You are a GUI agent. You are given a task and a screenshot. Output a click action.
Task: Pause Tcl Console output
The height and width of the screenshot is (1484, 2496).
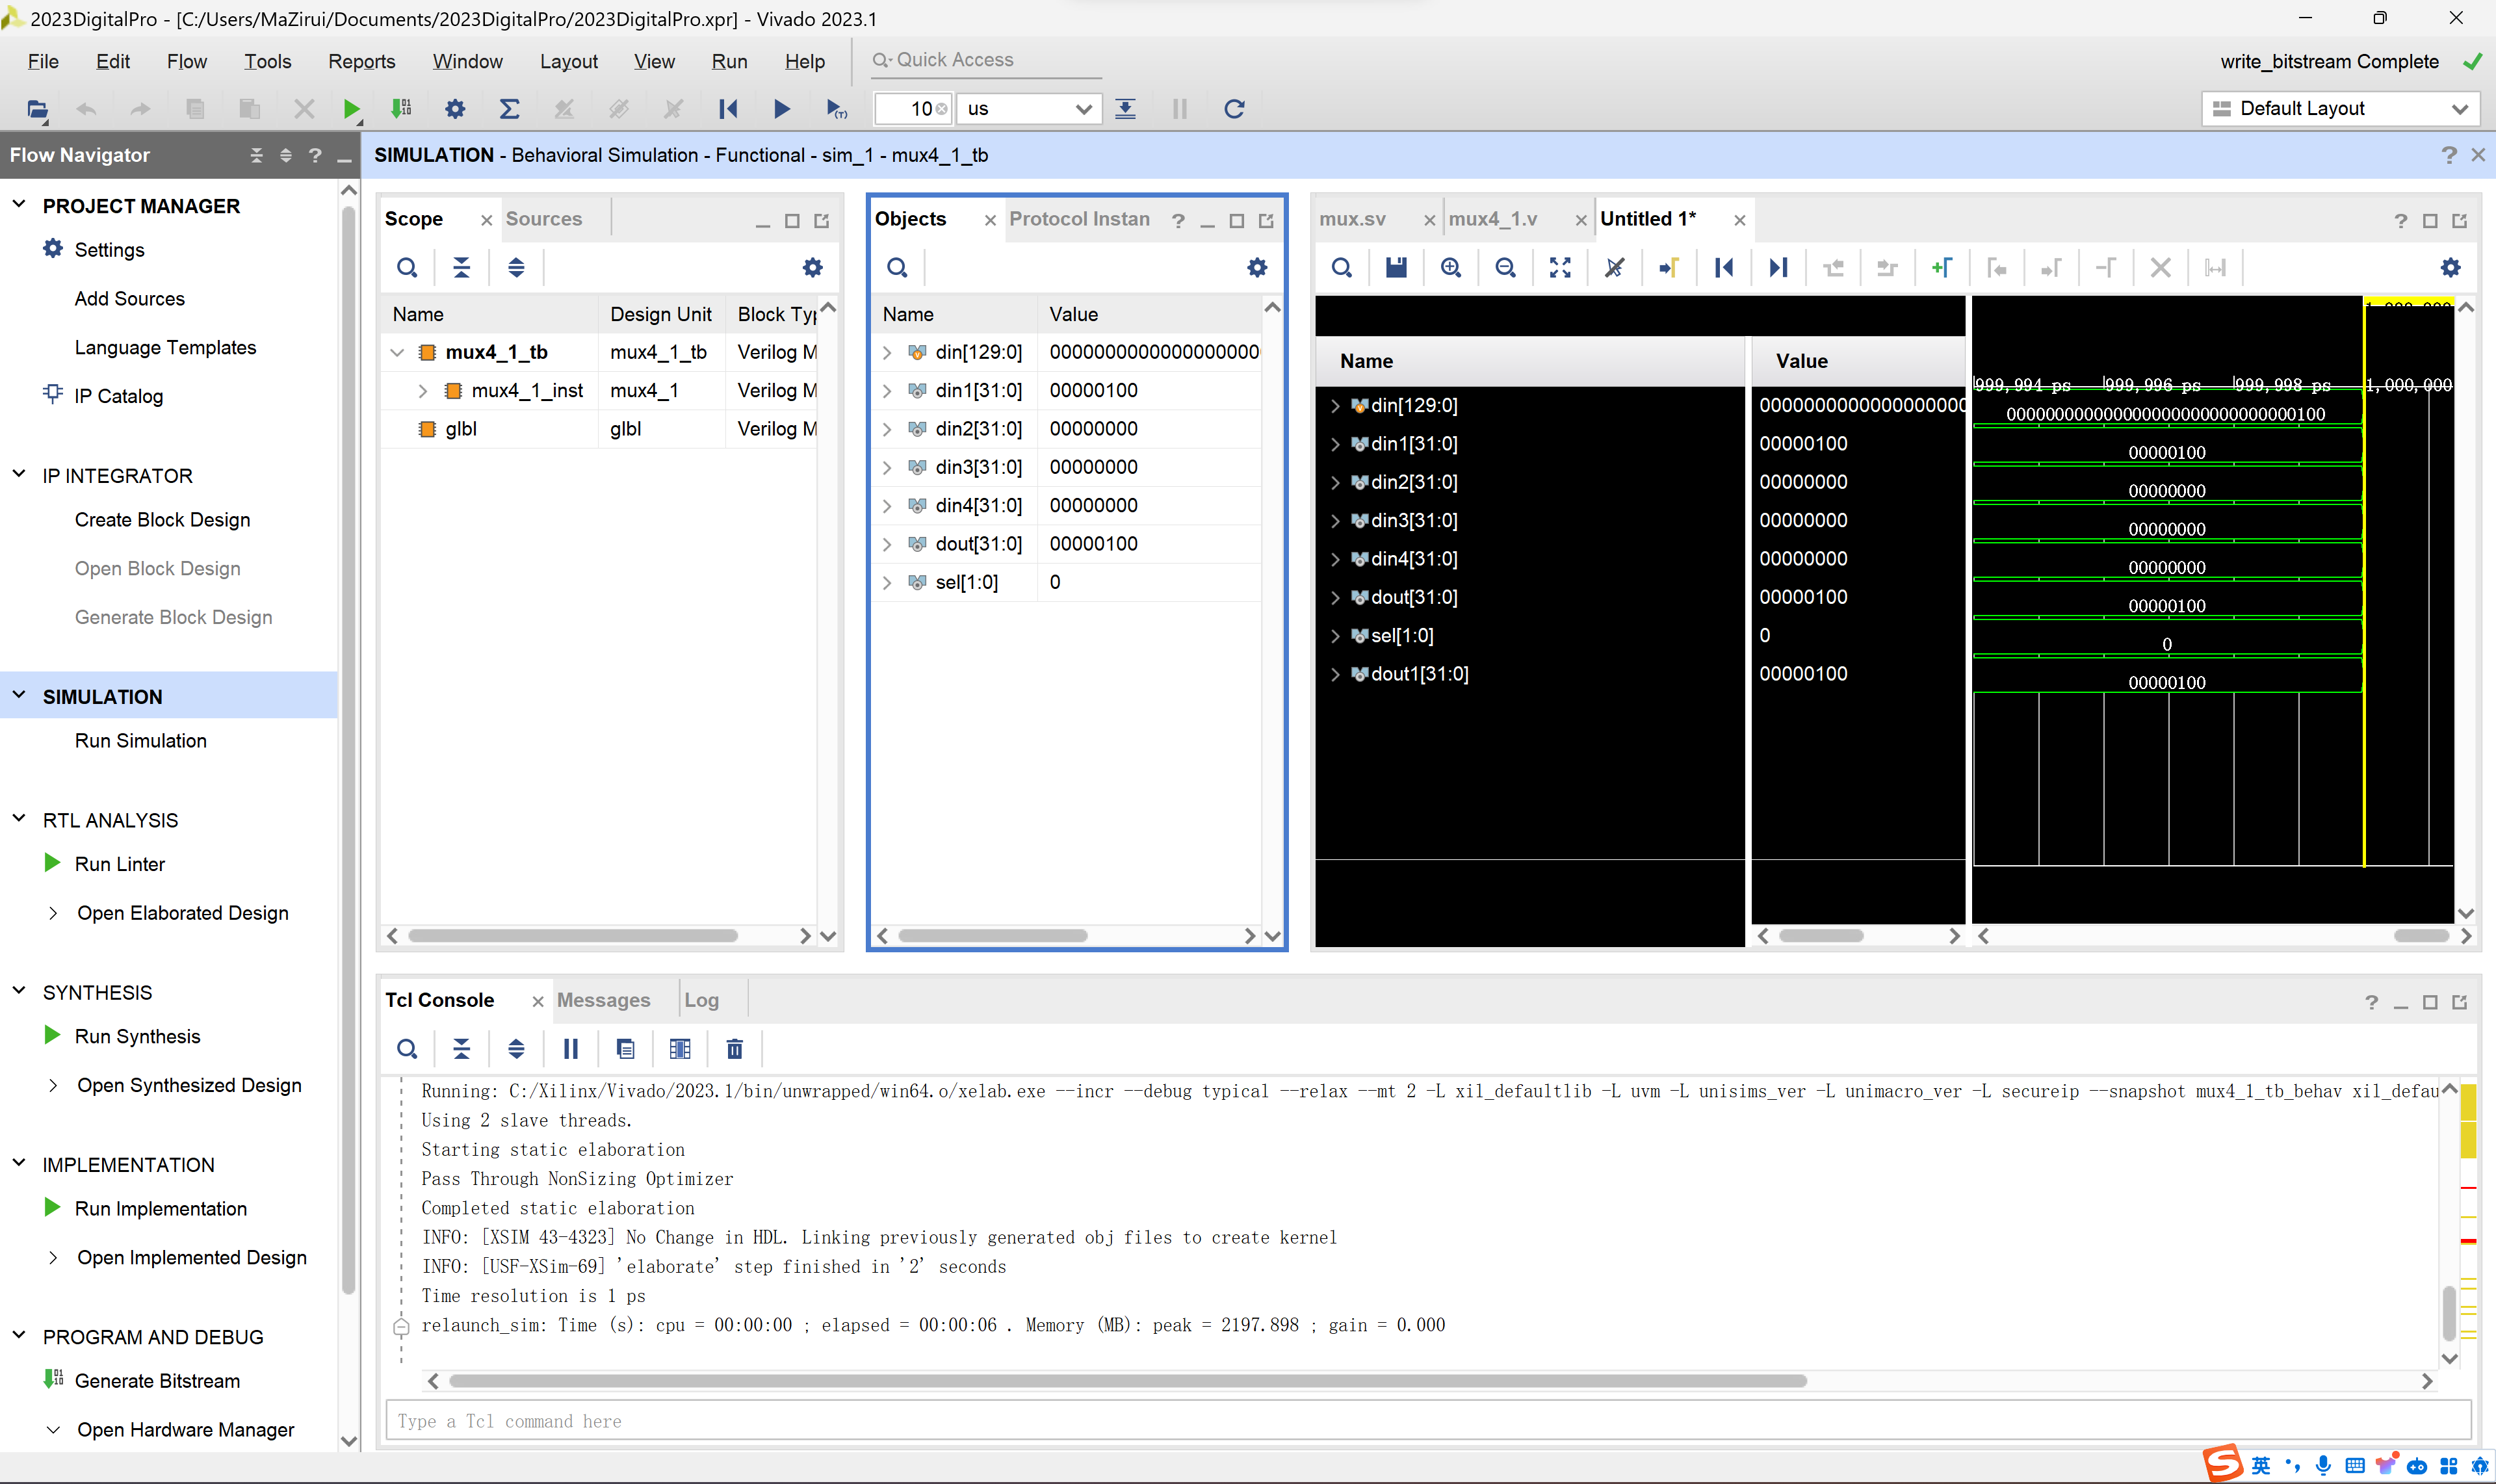click(570, 1049)
